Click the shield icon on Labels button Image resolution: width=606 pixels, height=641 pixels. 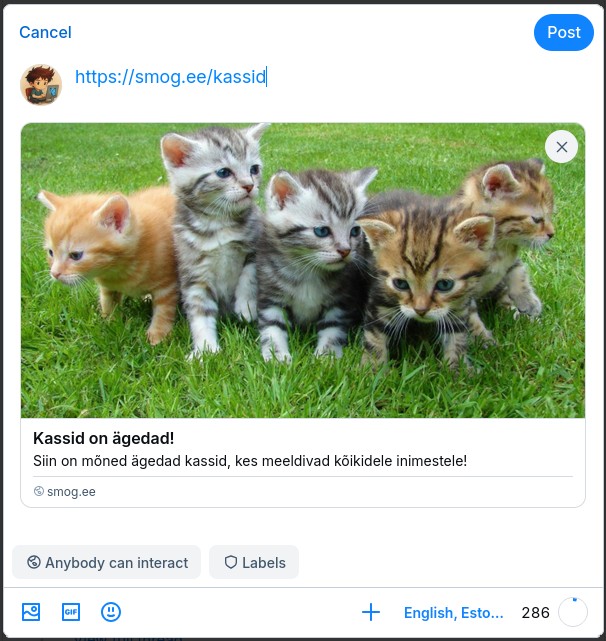(231, 563)
